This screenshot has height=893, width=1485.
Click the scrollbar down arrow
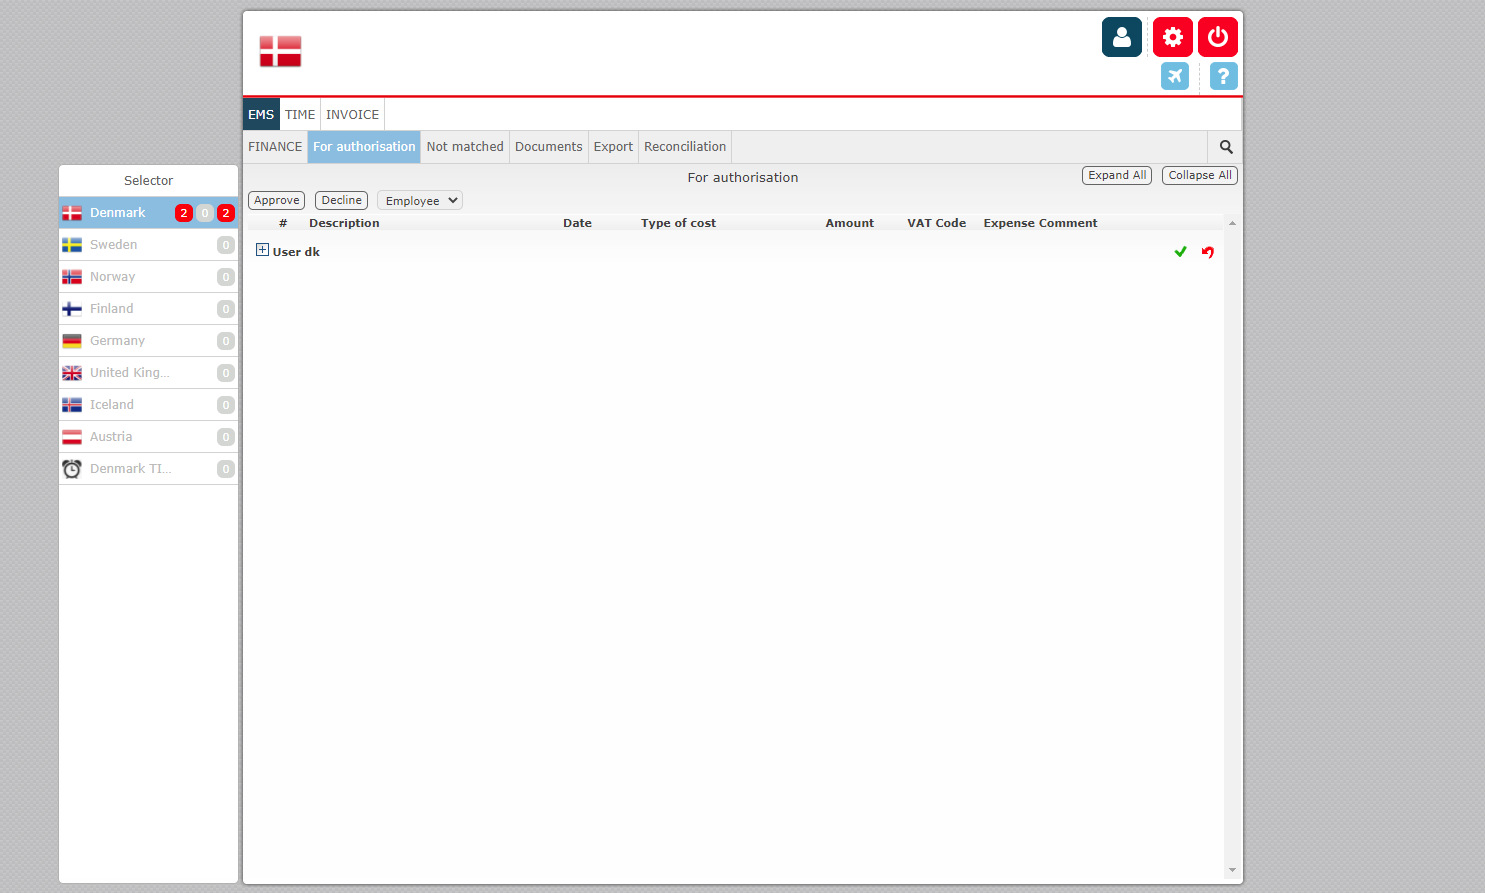pos(1232,870)
